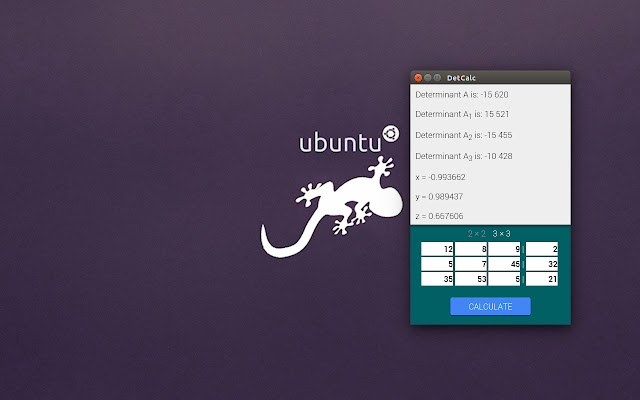Click the matrix field containing 53
This screenshot has height=400, width=640.
click(471, 279)
